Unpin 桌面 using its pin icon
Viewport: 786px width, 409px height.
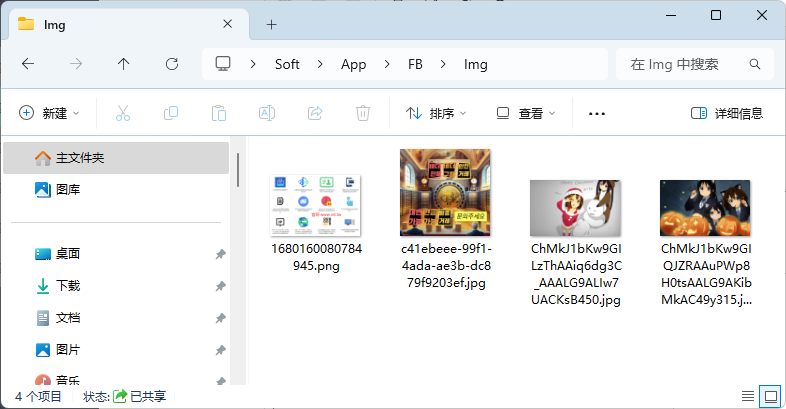(220, 254)
